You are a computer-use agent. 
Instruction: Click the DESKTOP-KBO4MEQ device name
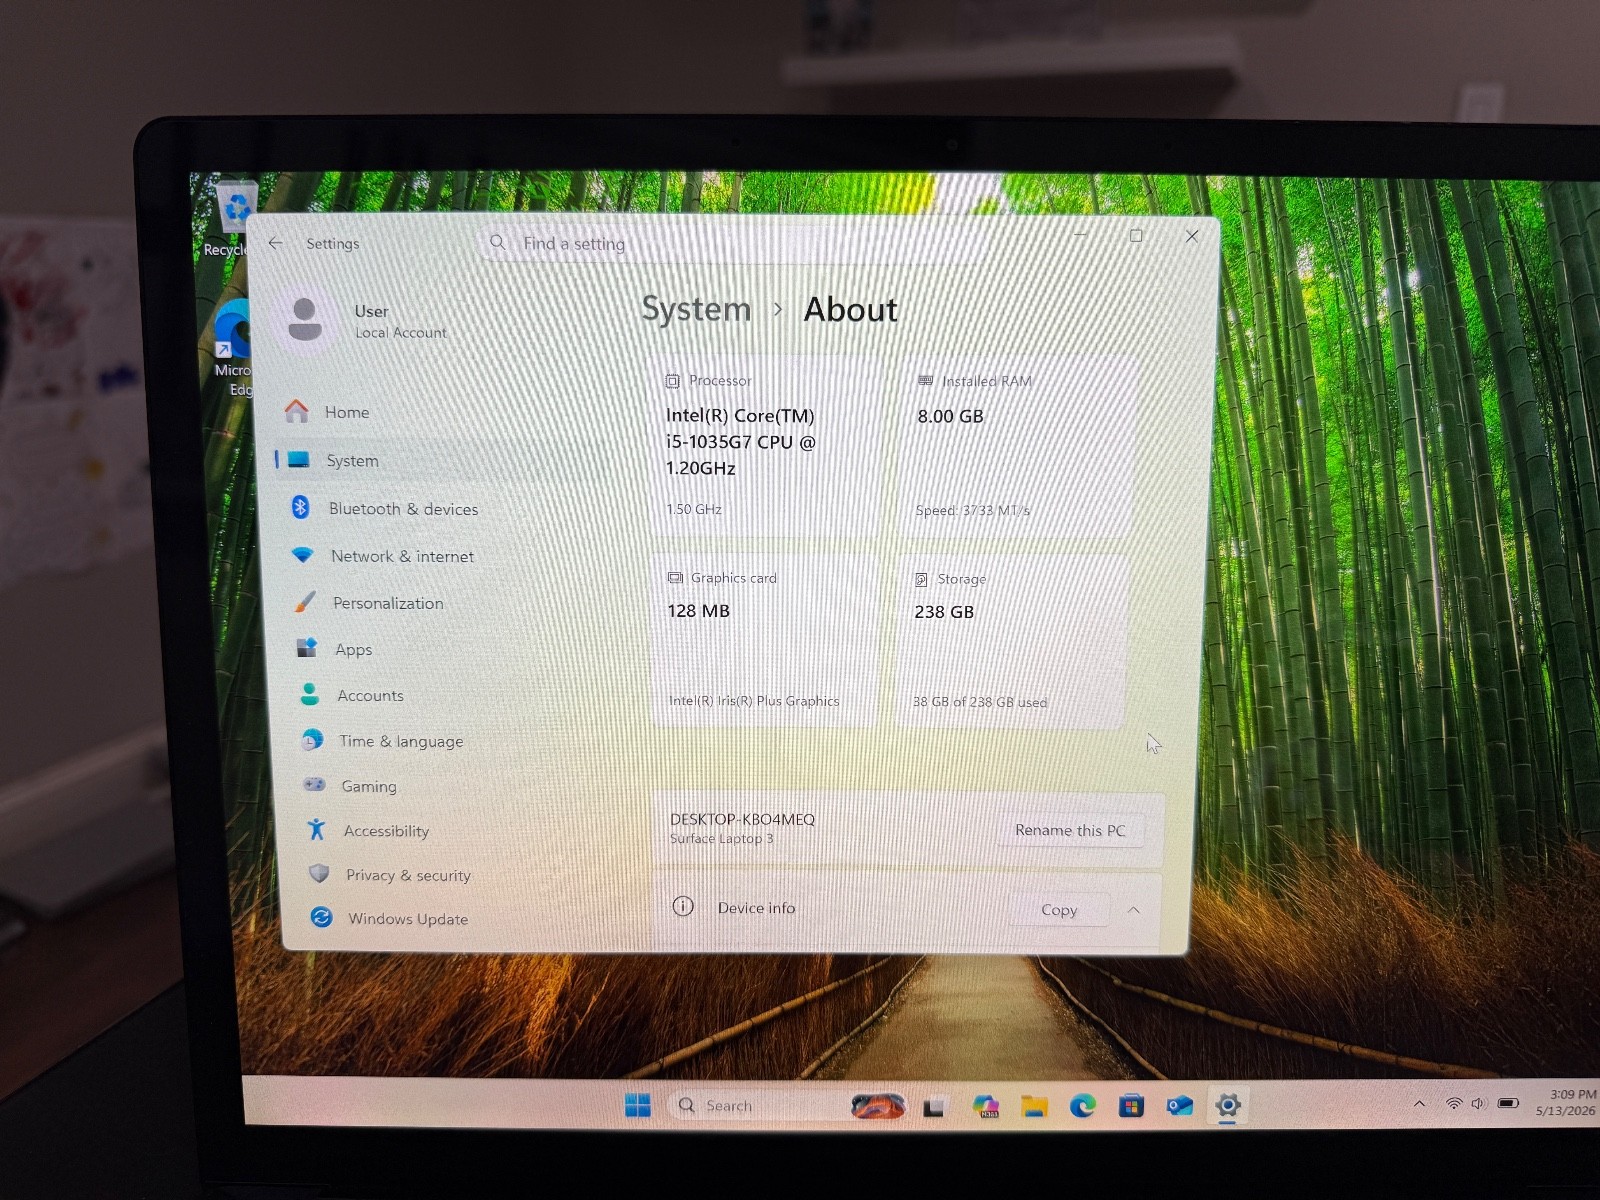point(742,819)
